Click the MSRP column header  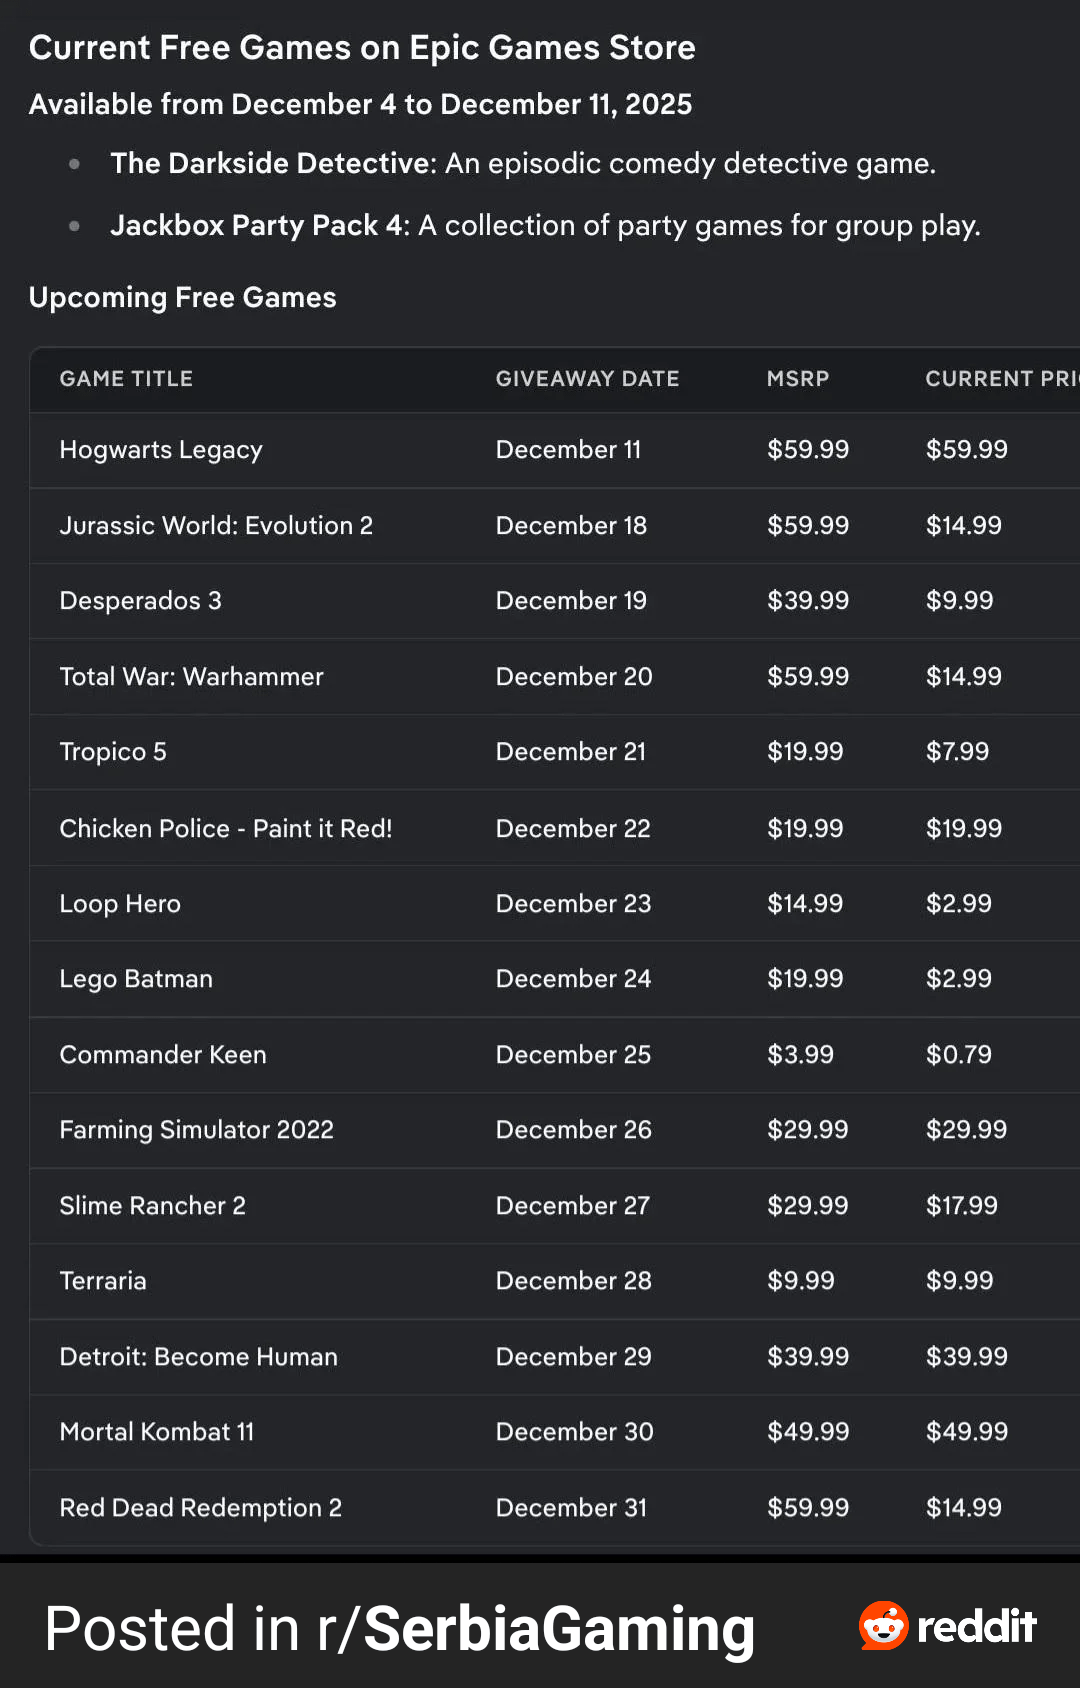[x=797, y=379]
